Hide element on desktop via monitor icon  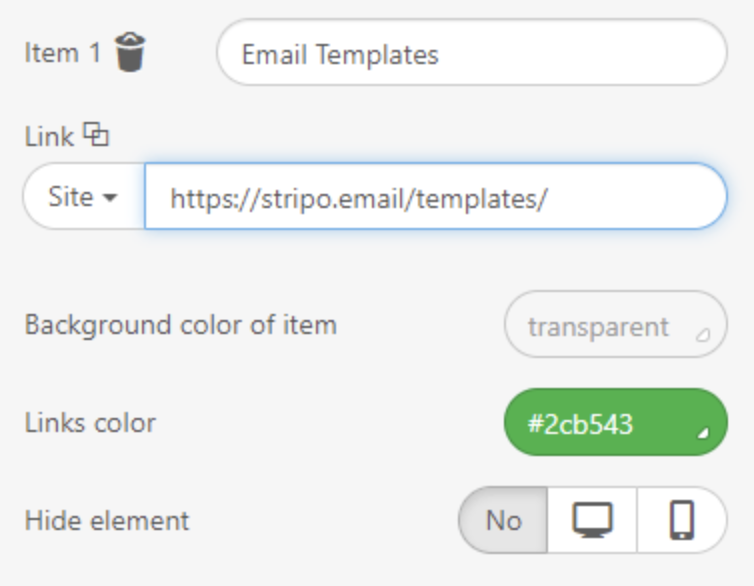click(592, 520)
